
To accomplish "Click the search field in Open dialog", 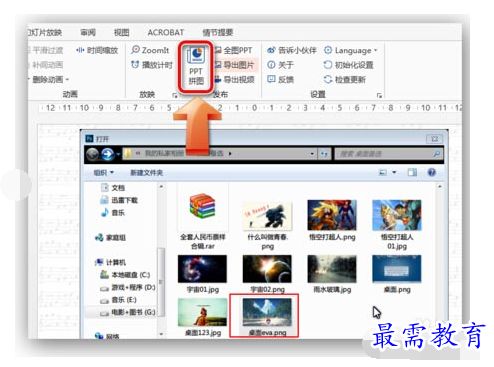I will pos(388,154).
